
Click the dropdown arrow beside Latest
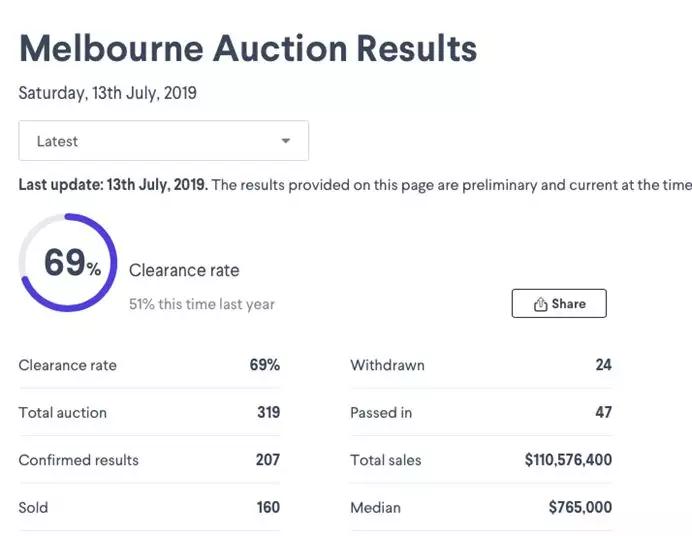pos(286,141)
